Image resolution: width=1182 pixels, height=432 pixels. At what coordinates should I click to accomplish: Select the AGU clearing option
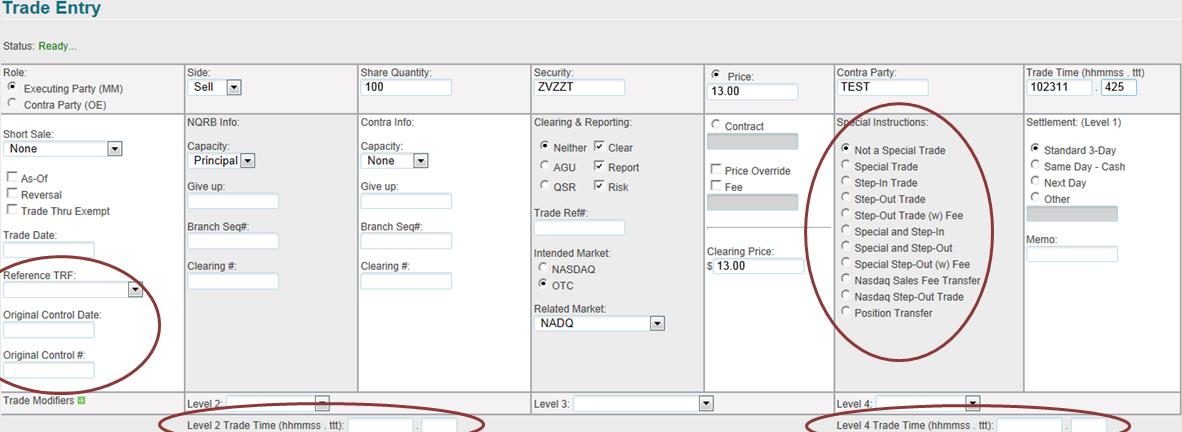[x=544, y=167]
